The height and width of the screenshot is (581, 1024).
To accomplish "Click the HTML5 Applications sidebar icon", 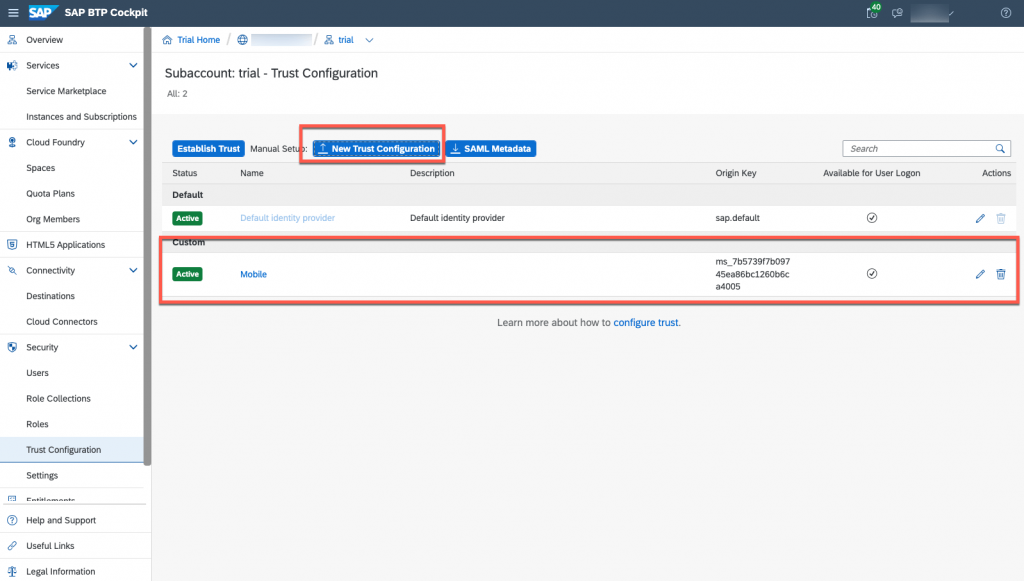I will coord(12,245).
